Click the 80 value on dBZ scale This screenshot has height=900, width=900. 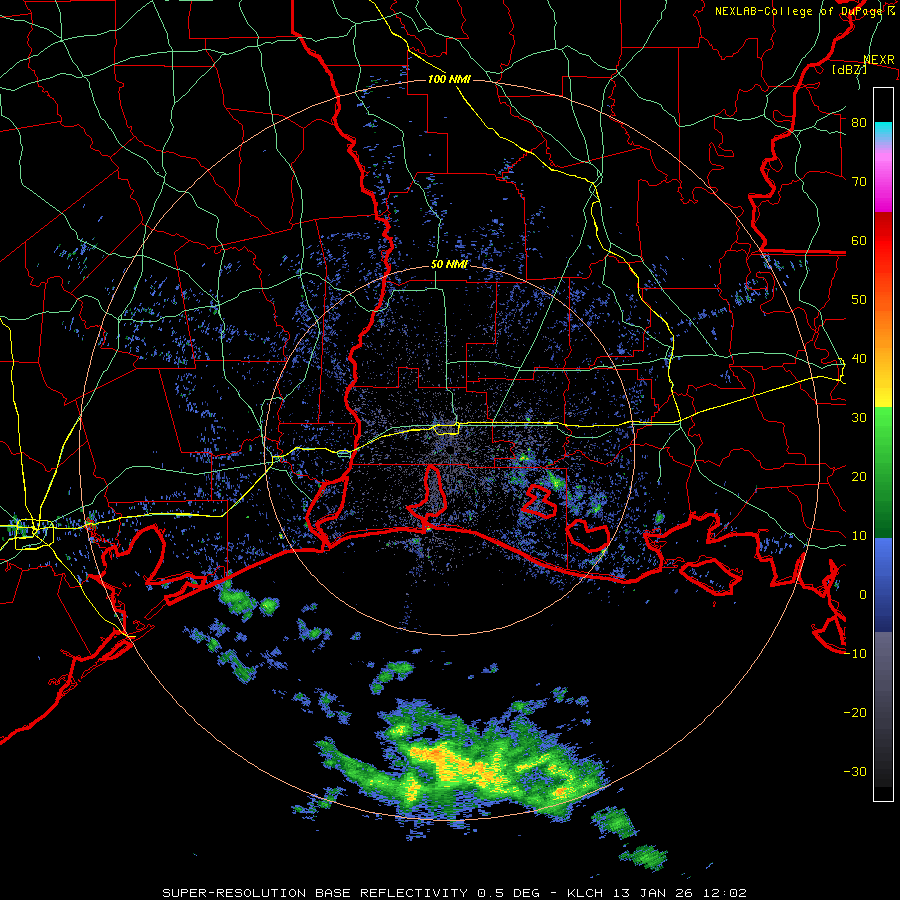click(x=859, y=122)
